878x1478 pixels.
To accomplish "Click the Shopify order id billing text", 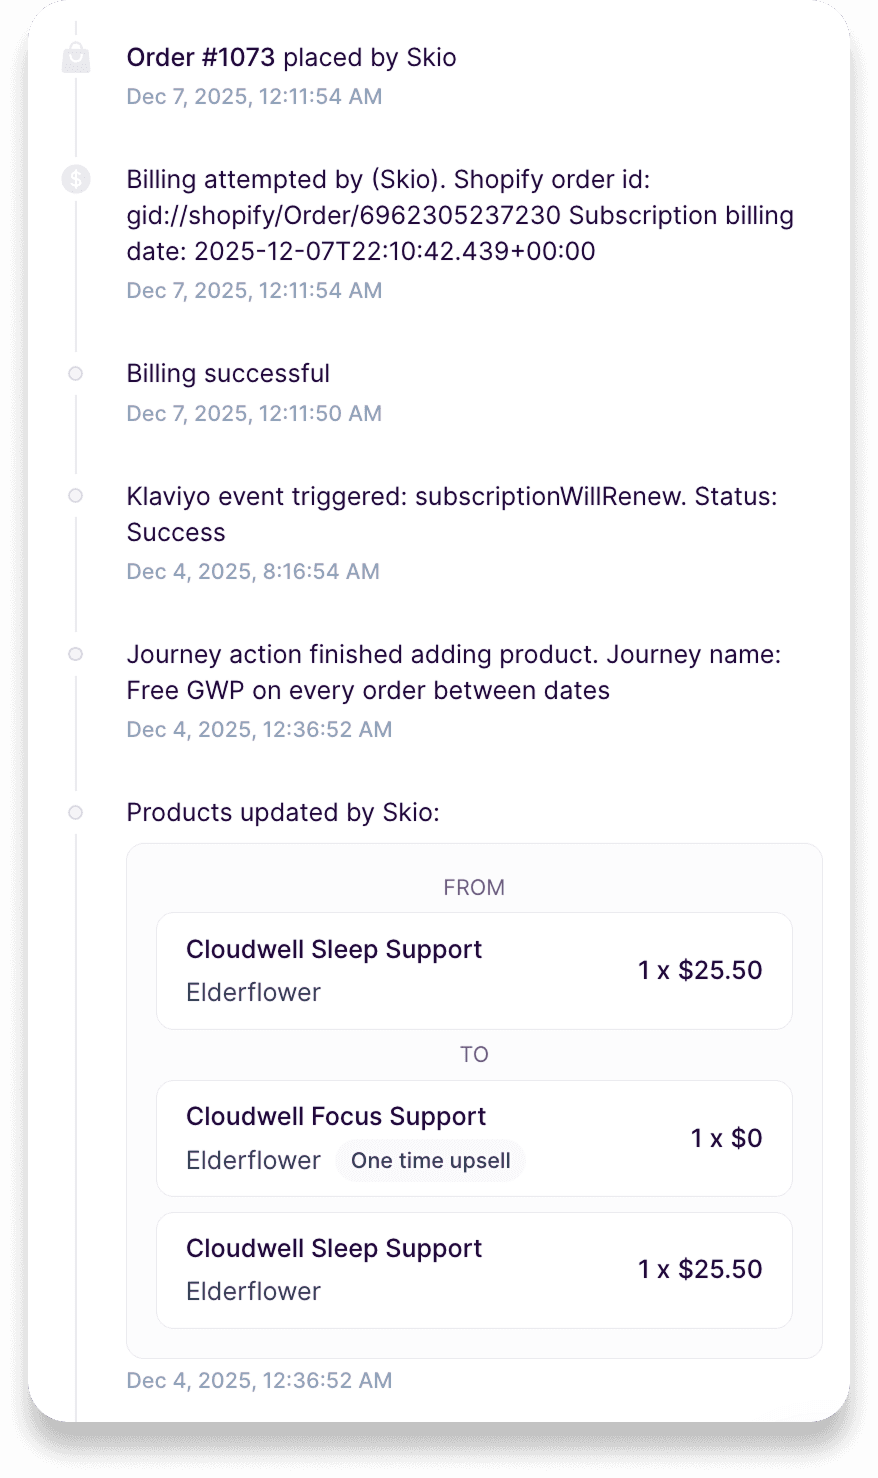I will click(460, 216).
